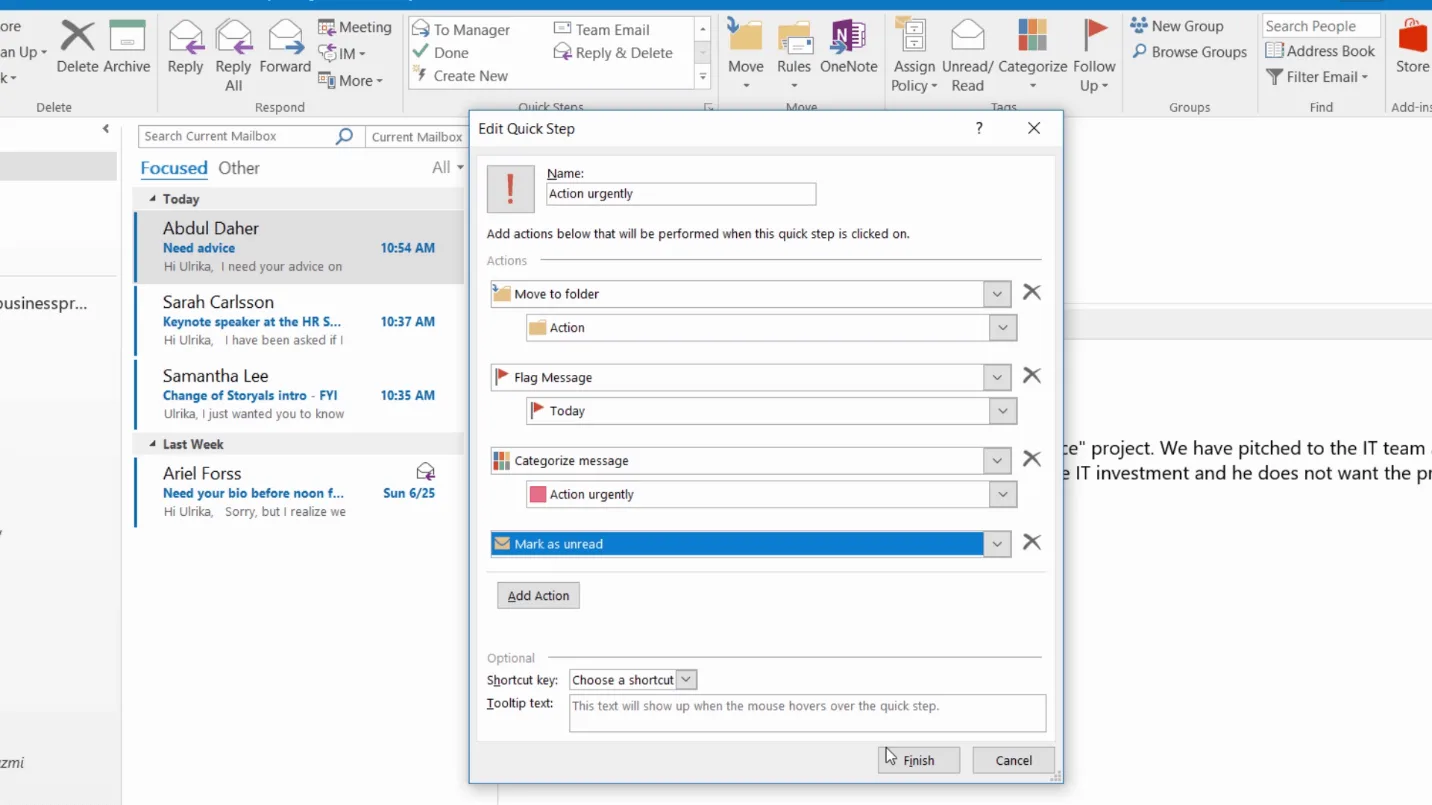Open the Address Book
The image size is (1432, 805).
pyautogui.click(x=1320, y=51)
